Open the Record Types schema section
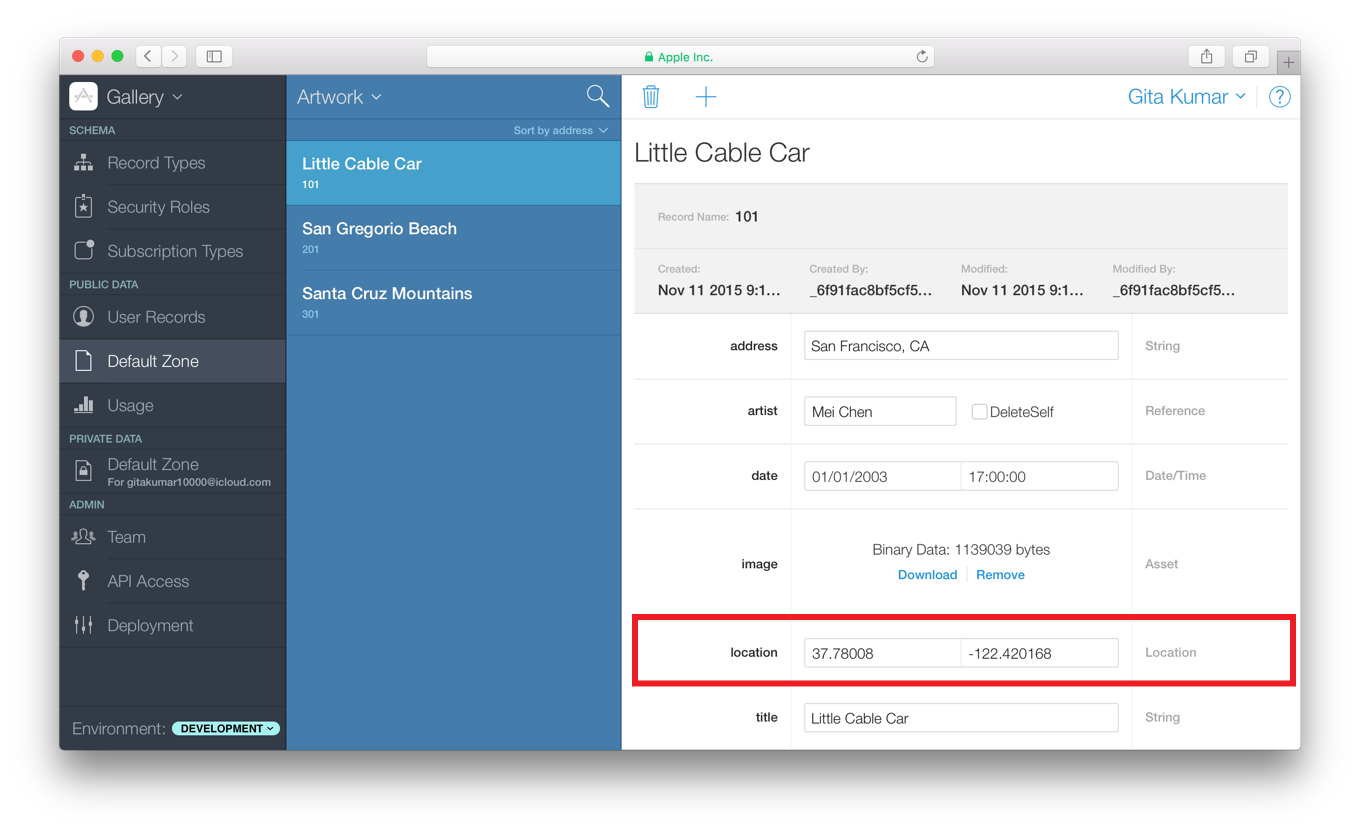The image size is (1360, 835). 156,162
